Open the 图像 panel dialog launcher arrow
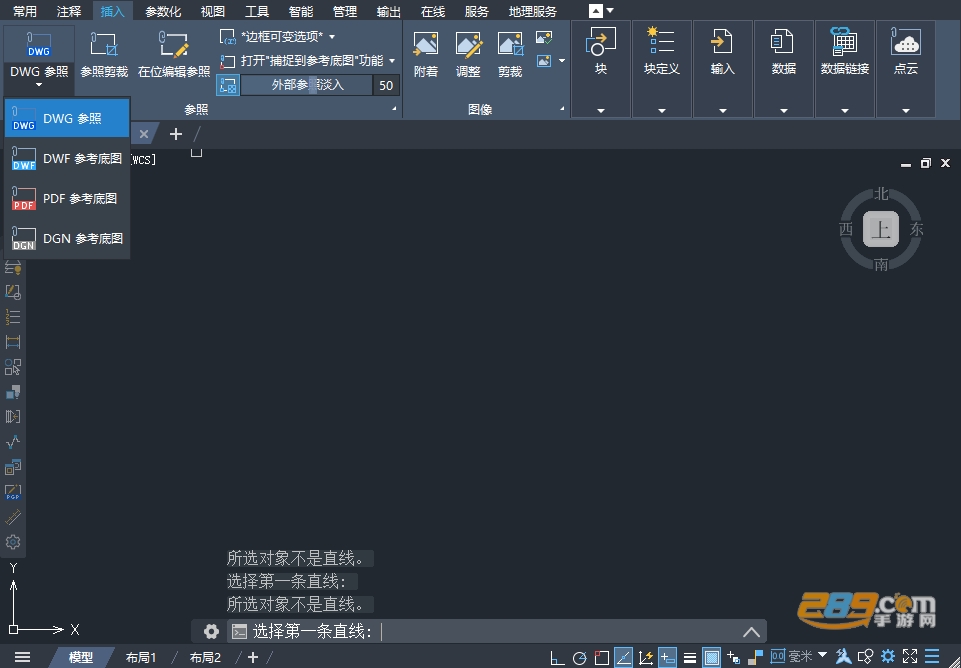This screenshot has width=961, height=668. pyautogui.click(x=562, y=108)
